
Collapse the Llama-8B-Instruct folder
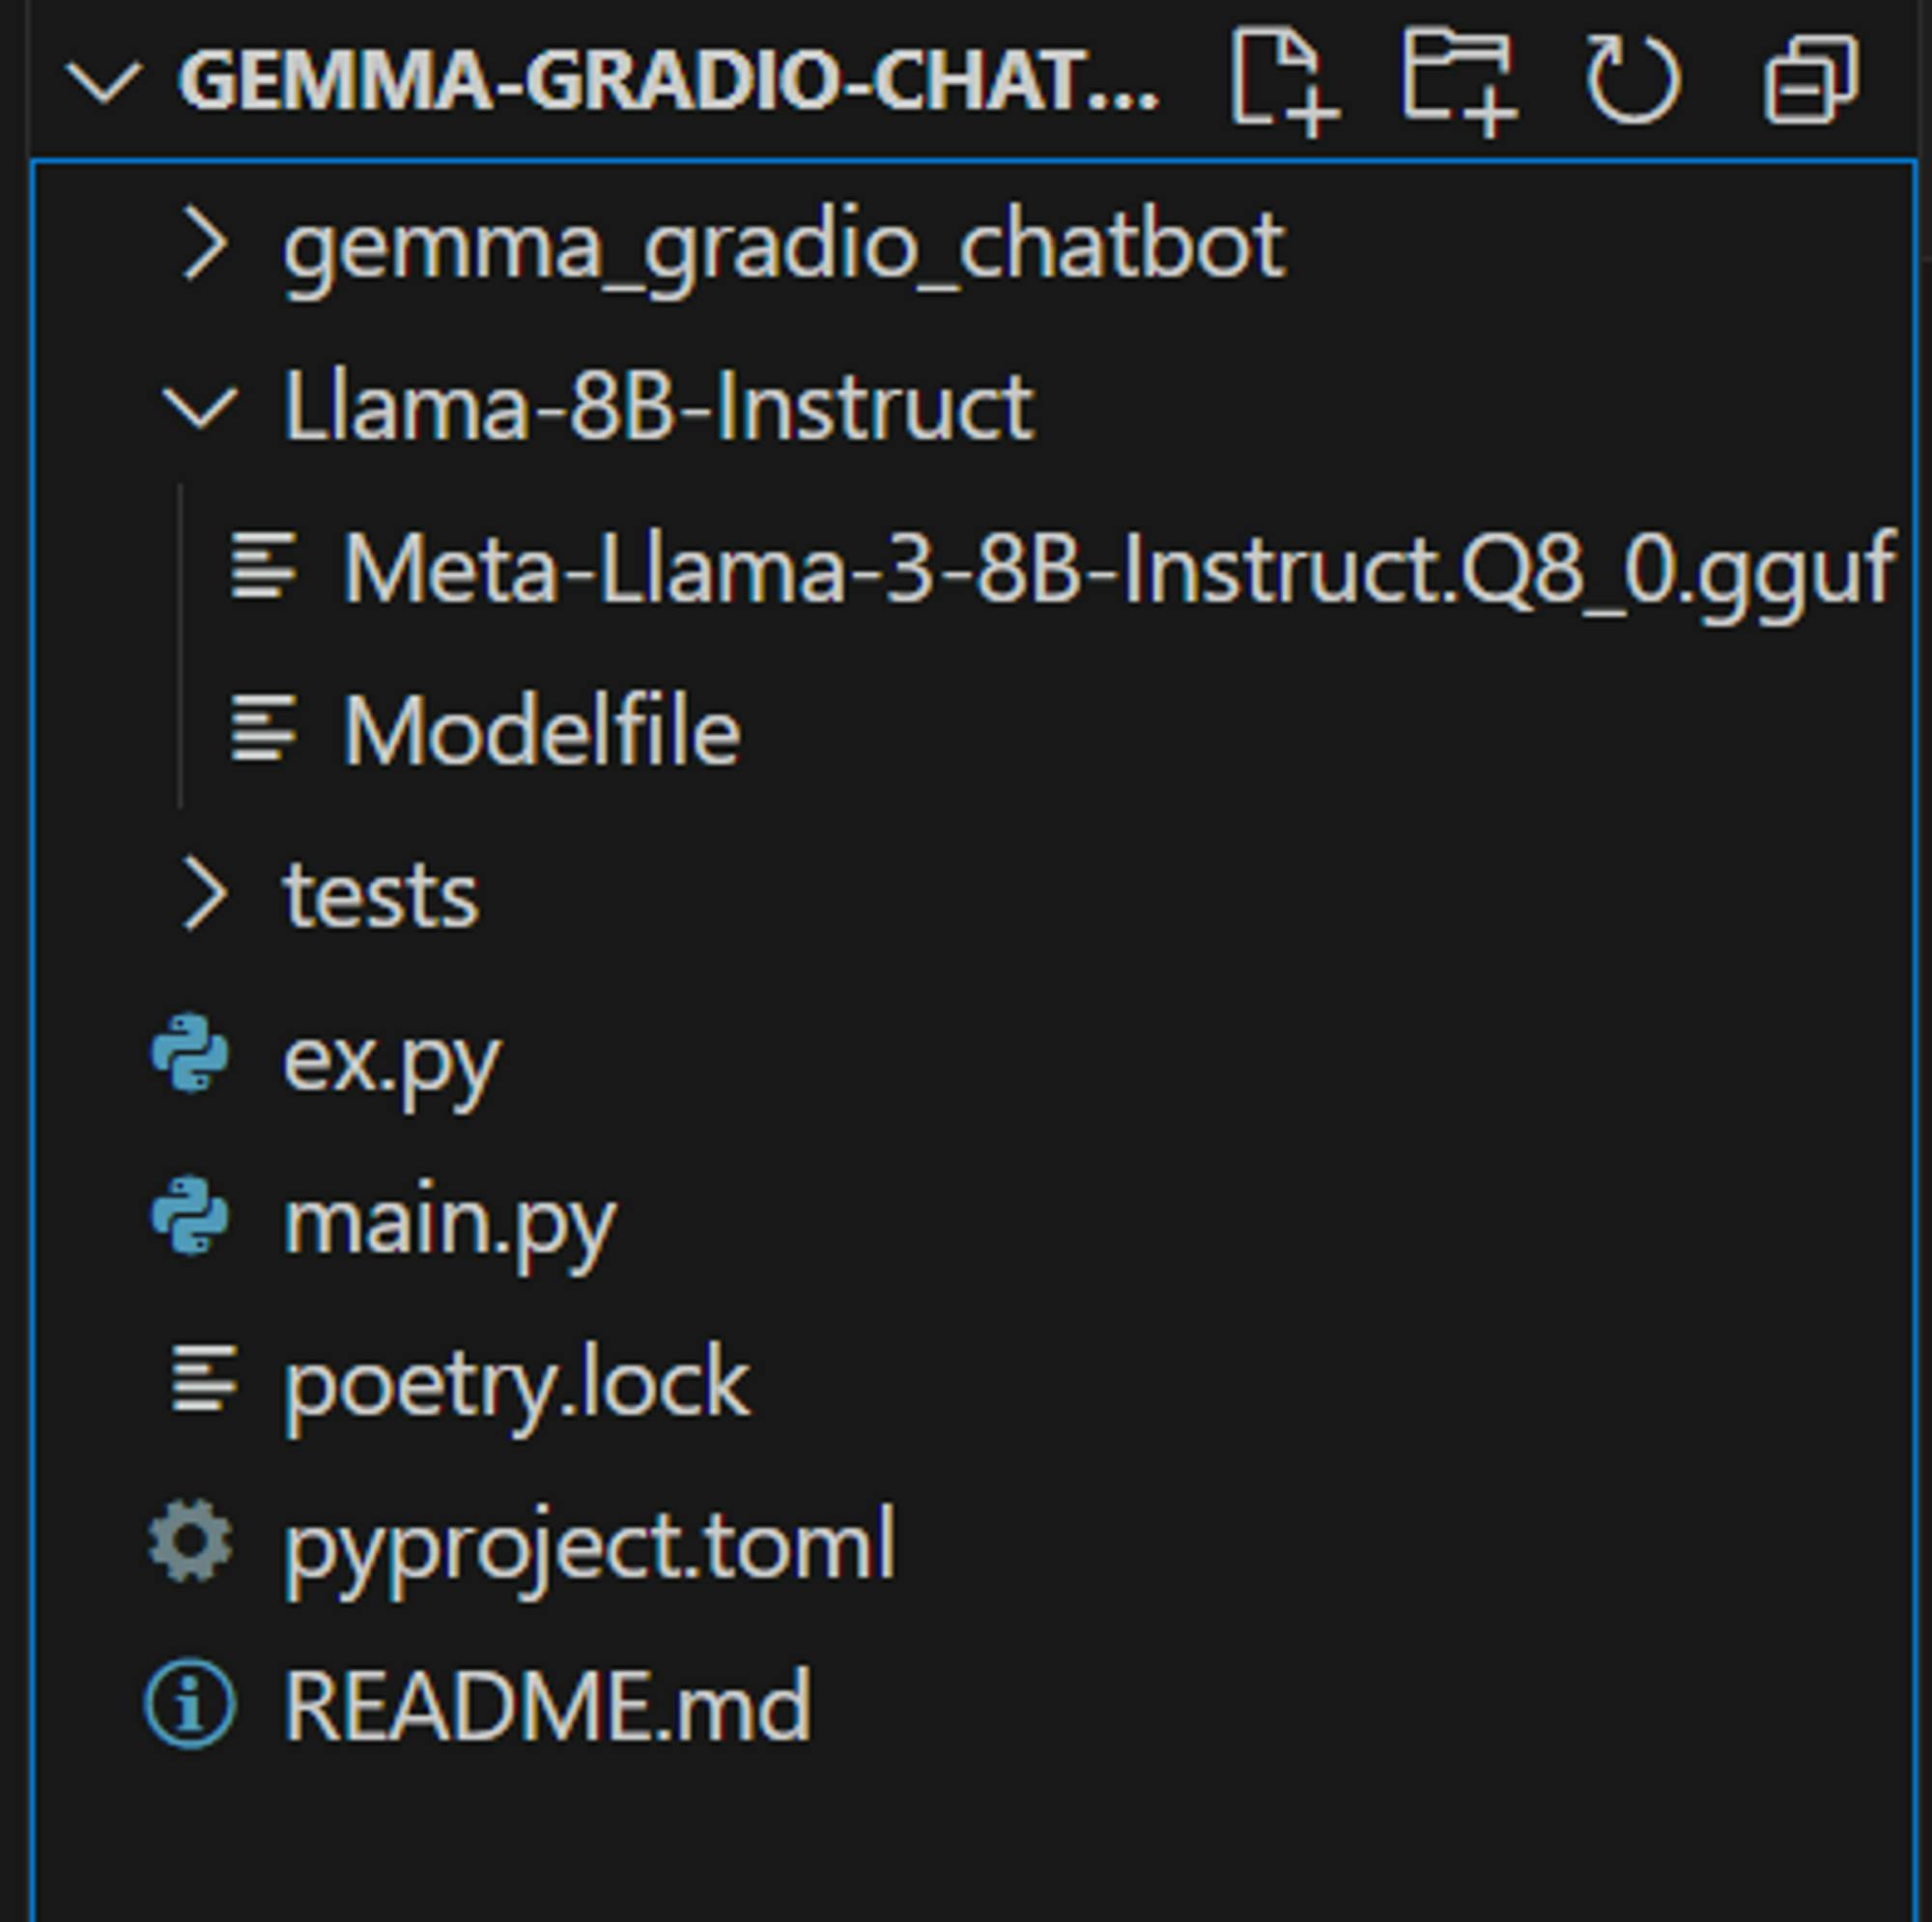click(200, 407)
